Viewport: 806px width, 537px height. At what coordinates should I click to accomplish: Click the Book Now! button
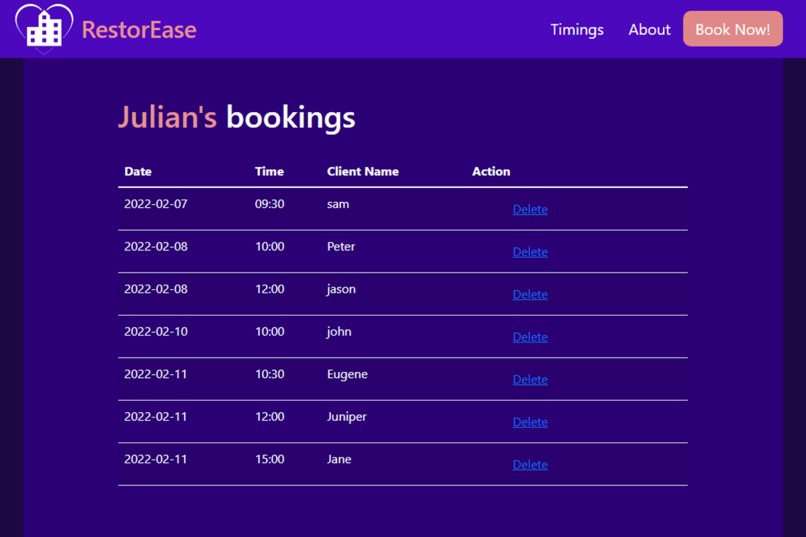click(732, 29)
